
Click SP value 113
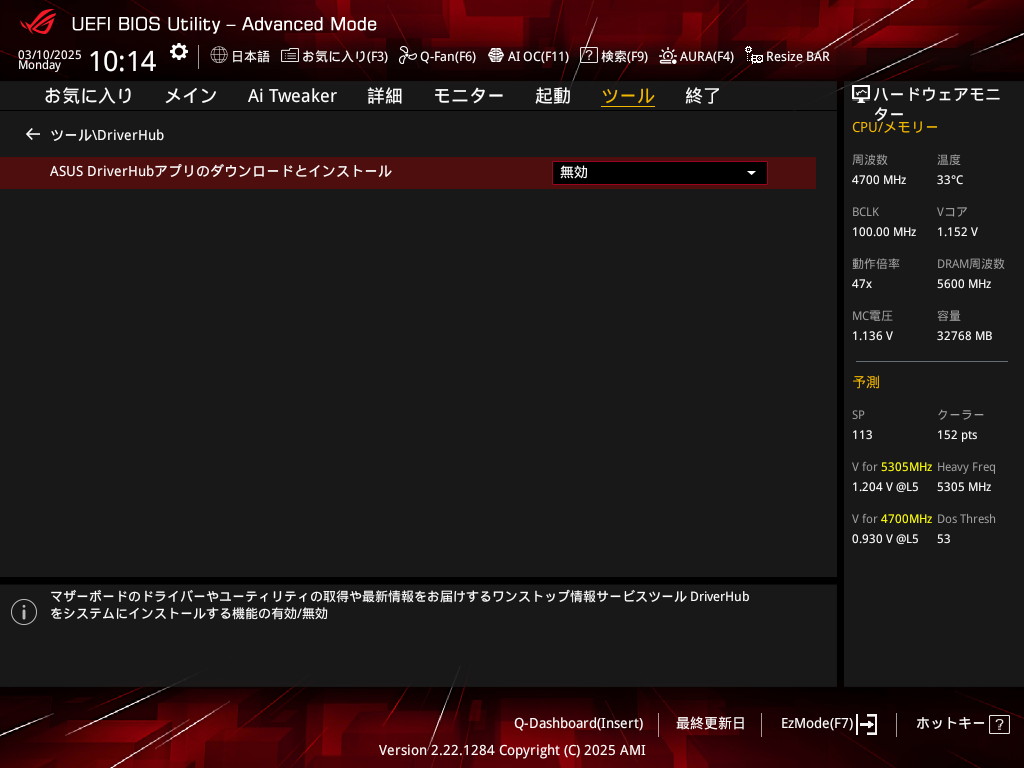(862, 435)
